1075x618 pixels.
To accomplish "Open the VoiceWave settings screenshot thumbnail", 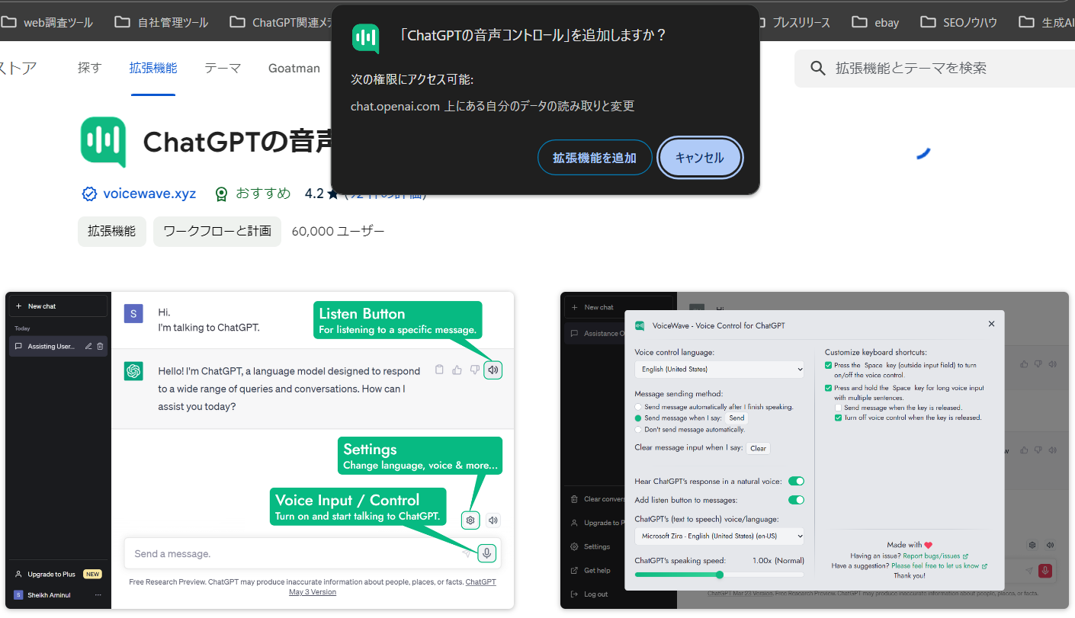I will point(814,451).
